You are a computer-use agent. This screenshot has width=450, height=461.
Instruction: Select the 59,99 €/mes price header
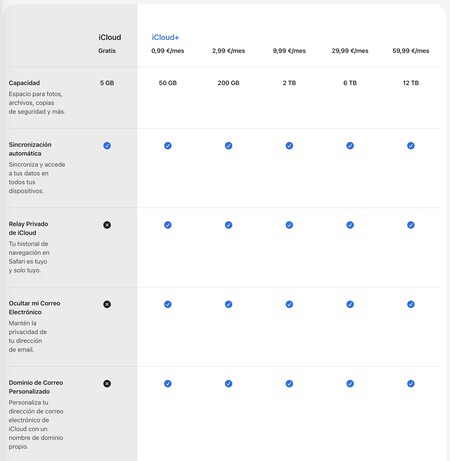tap(411, 51)
